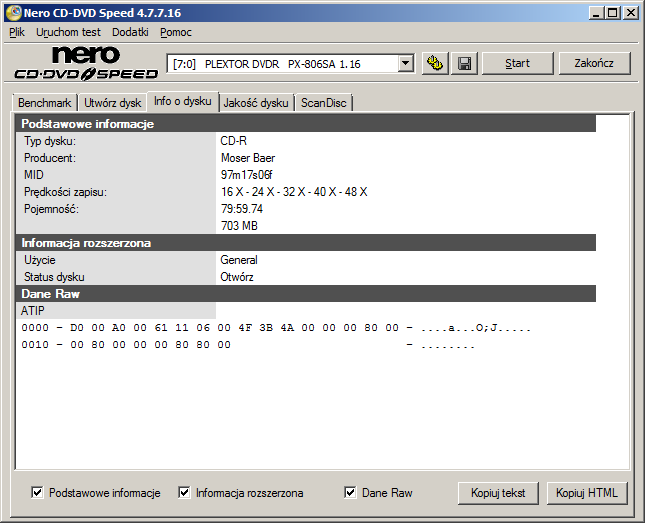Click the Prędkości zapisu label
This screenshot has width=645, height=523.
tap(65, 192)
